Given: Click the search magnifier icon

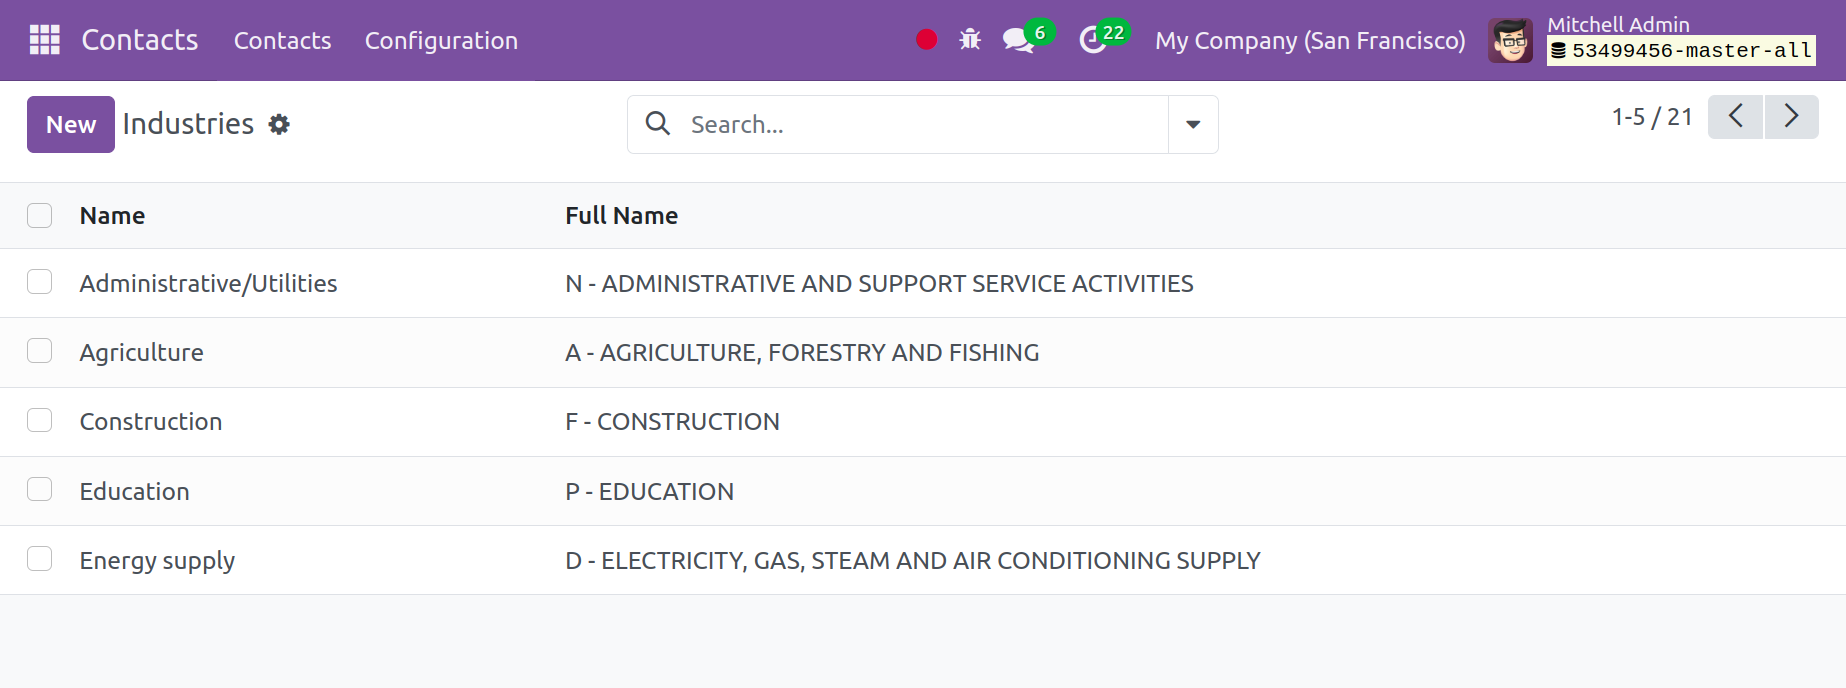Looking at the screenshot, I should (x=657, y=124).
